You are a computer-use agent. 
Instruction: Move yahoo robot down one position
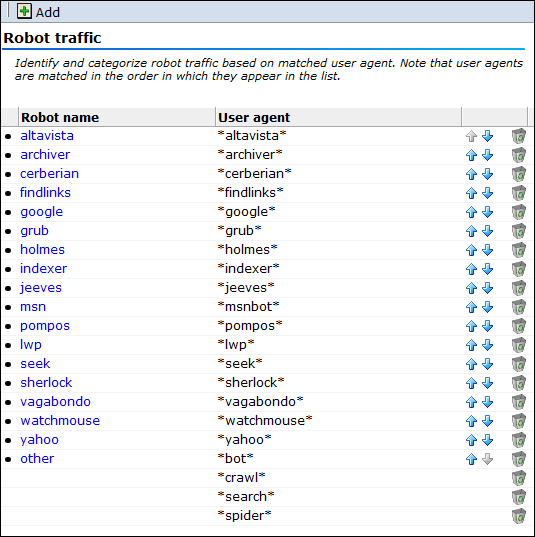tap(487, 440)
